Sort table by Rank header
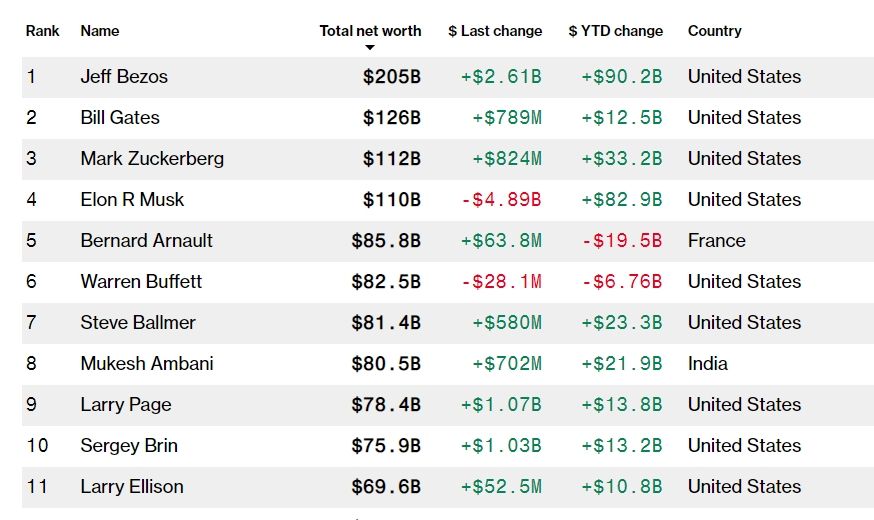 point(43,31)
